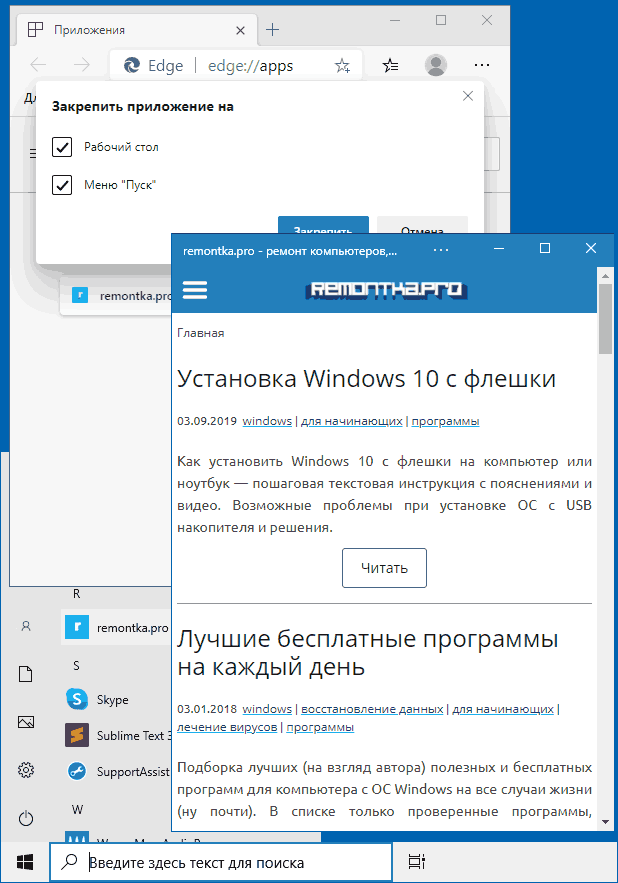Click remontka.pro app entry in Edge apps
618x883 pixels.
pos(116,296)
